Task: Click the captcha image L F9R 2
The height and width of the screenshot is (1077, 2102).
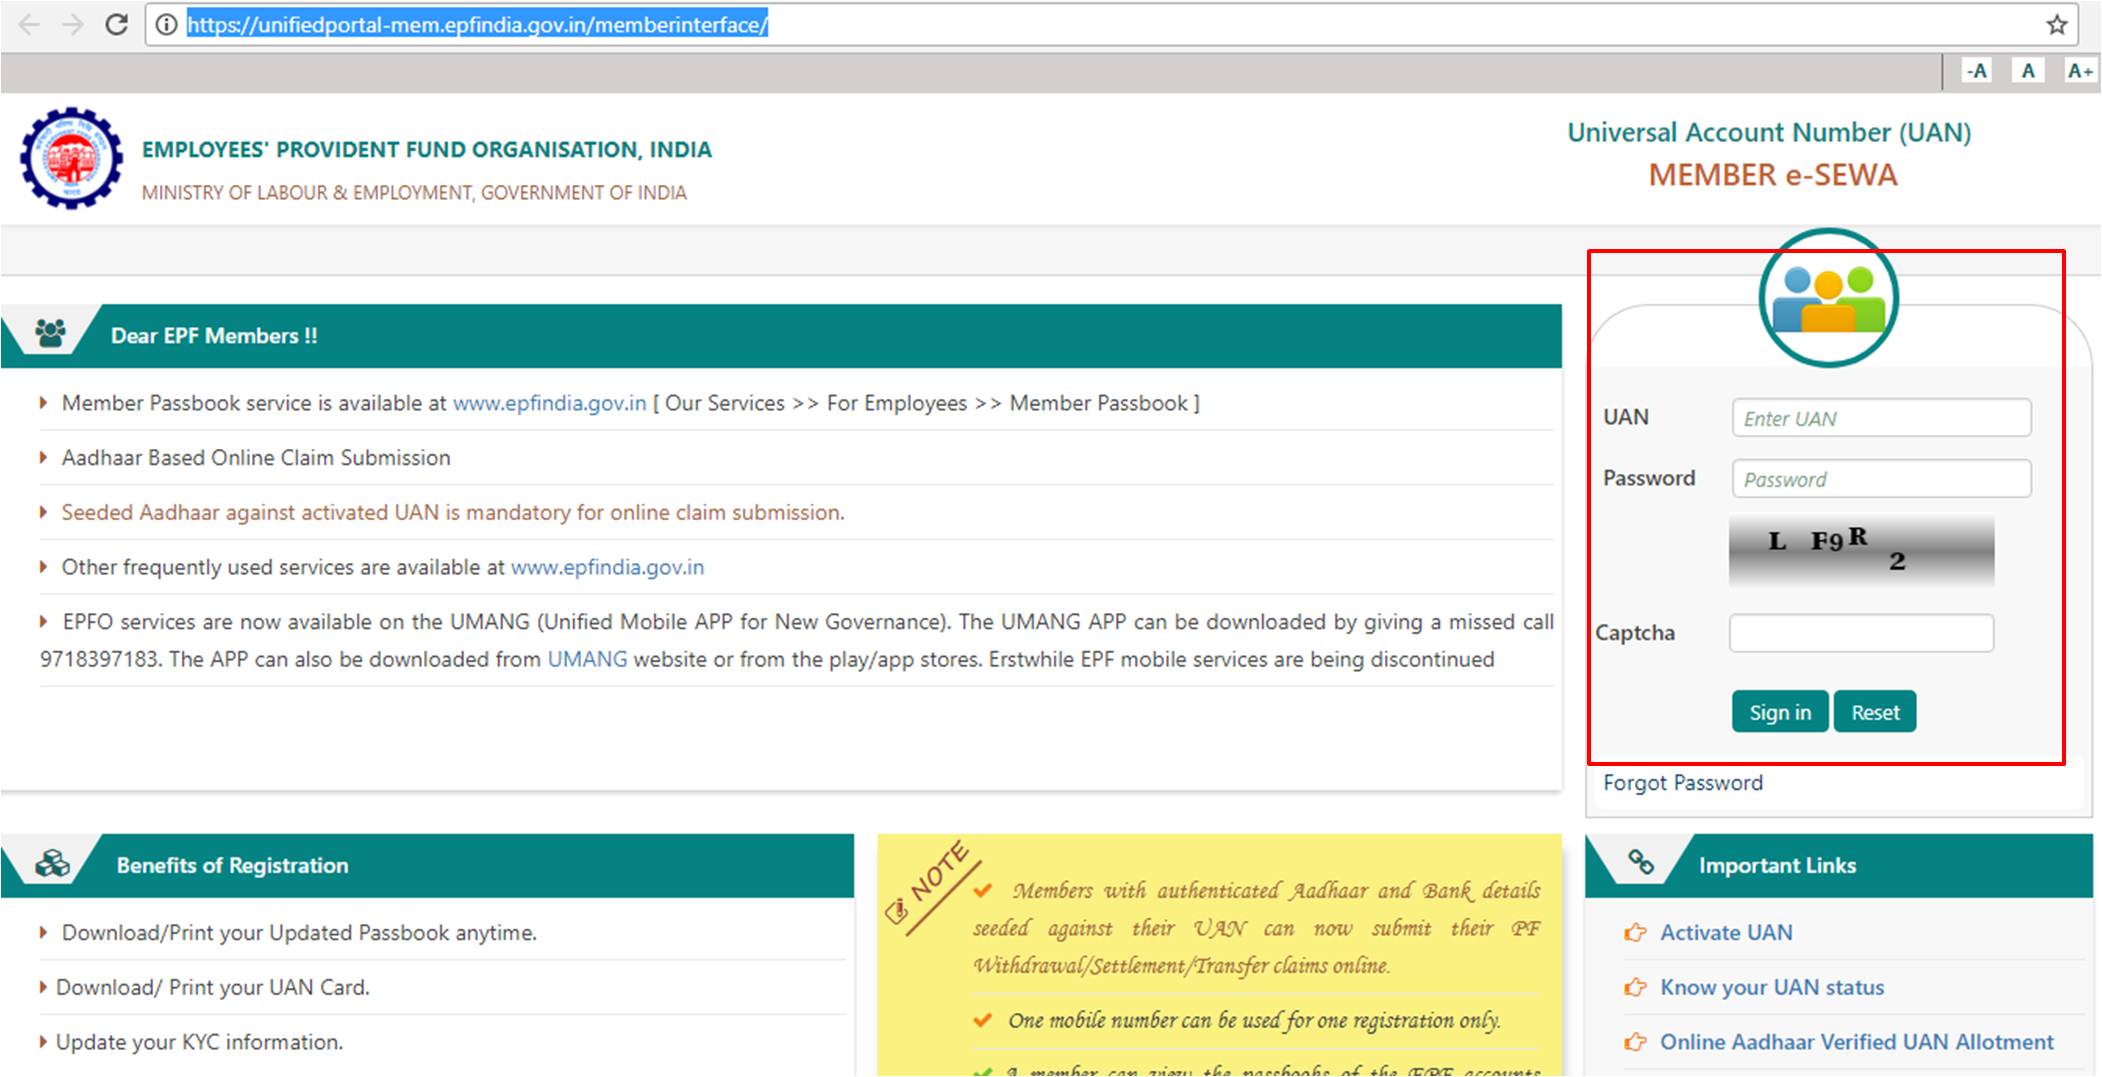Action: click(x=1861, y=551)
